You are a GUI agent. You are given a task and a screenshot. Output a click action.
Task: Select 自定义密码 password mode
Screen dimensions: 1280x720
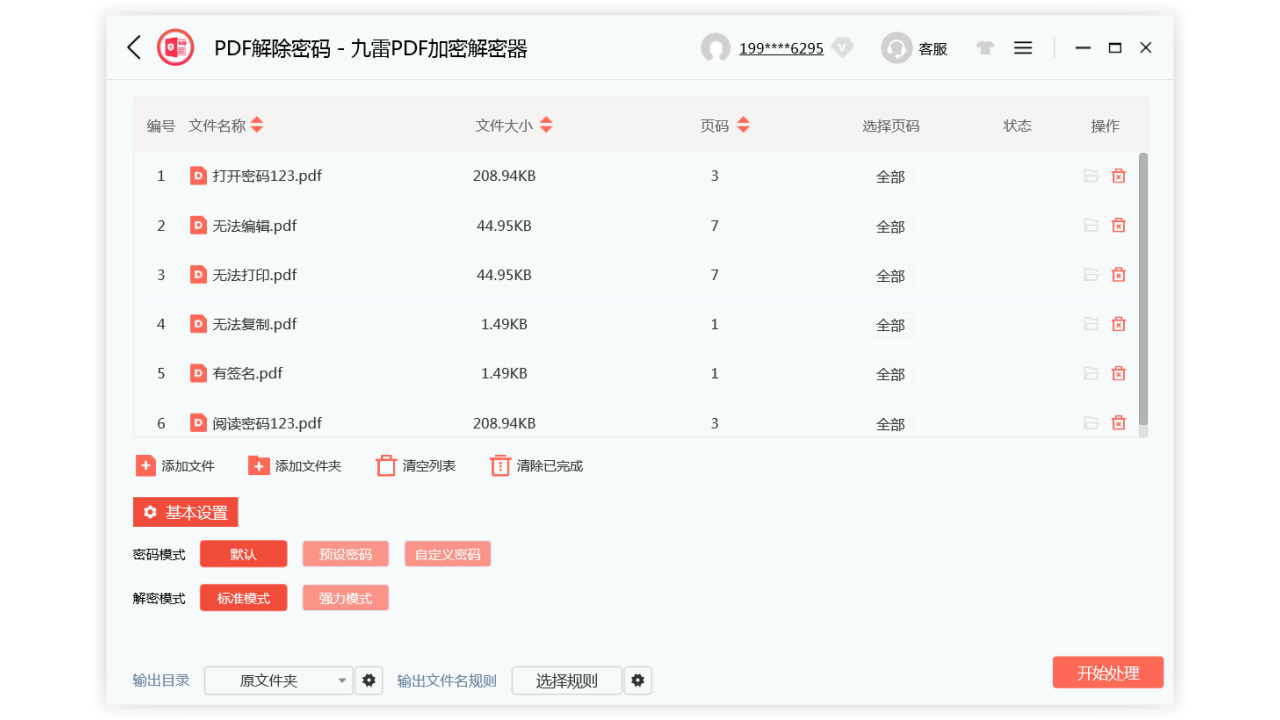tap(447, 553)
